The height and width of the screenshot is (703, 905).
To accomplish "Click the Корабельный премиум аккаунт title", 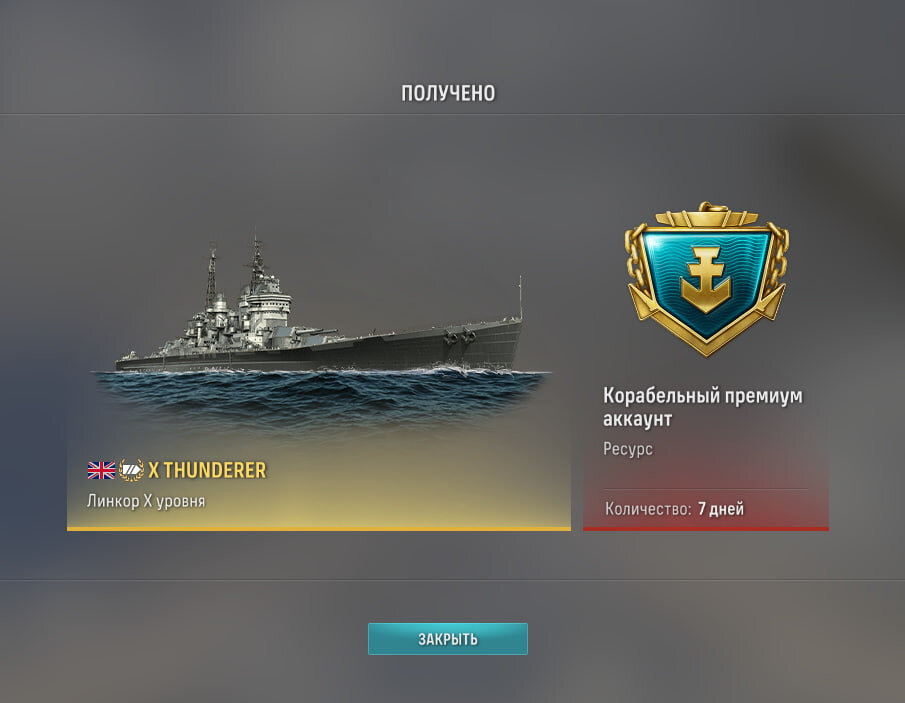I will pos(702,407).
